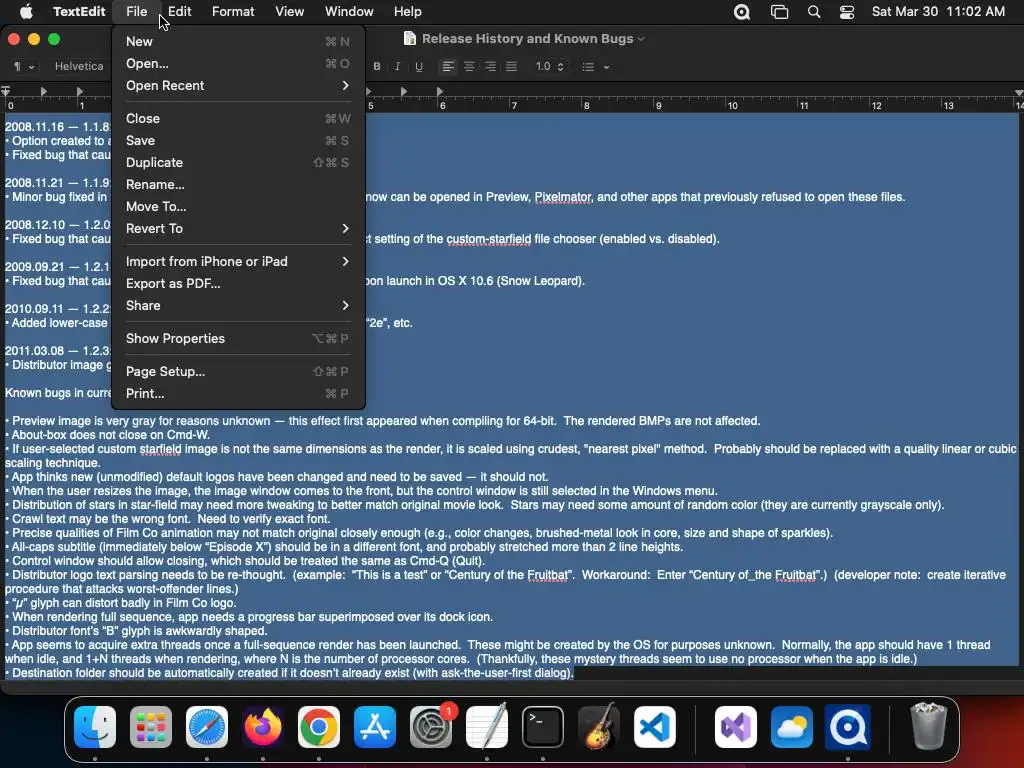Open Spotlight search in menu bar

tap(814, 12)
